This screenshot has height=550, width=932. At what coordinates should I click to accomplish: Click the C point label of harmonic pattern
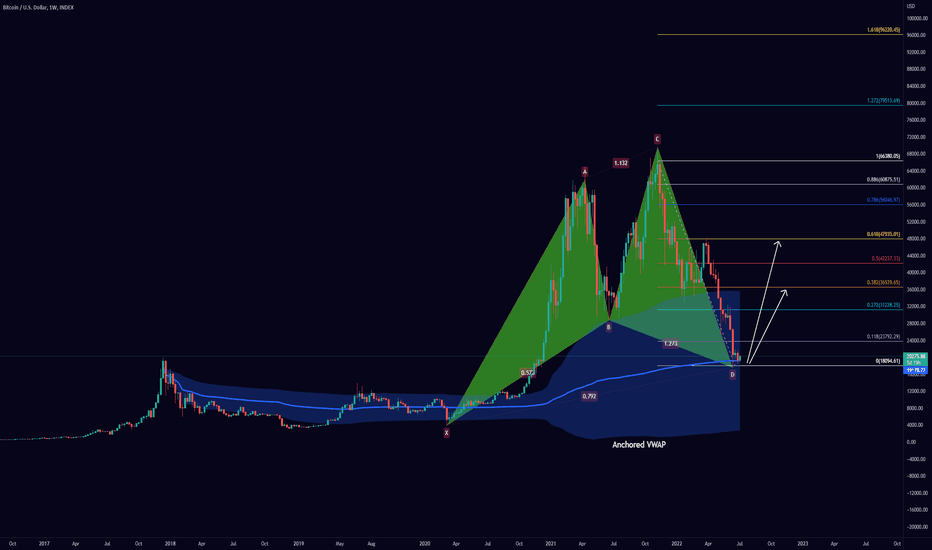click(x=657, y=139)
